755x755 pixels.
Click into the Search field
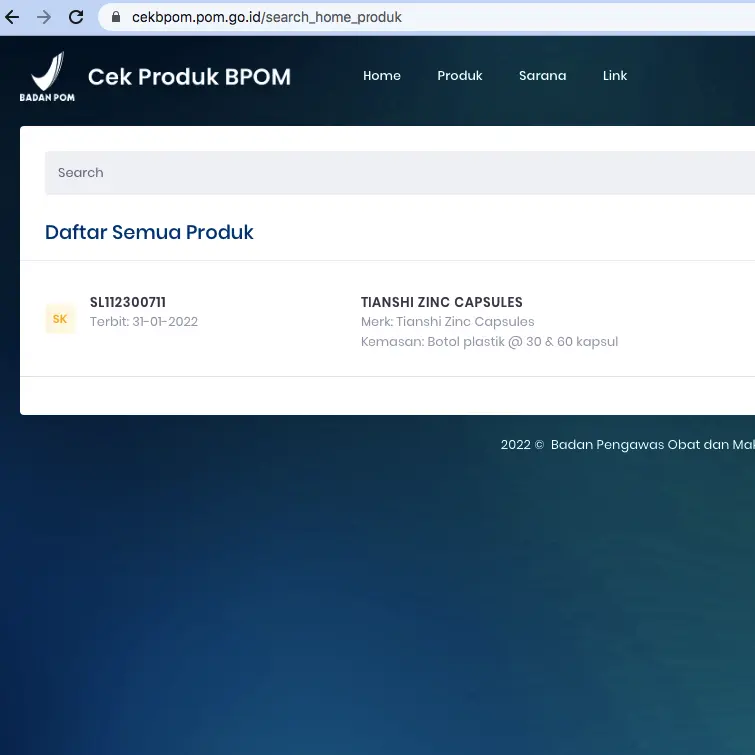pos(400,173)
